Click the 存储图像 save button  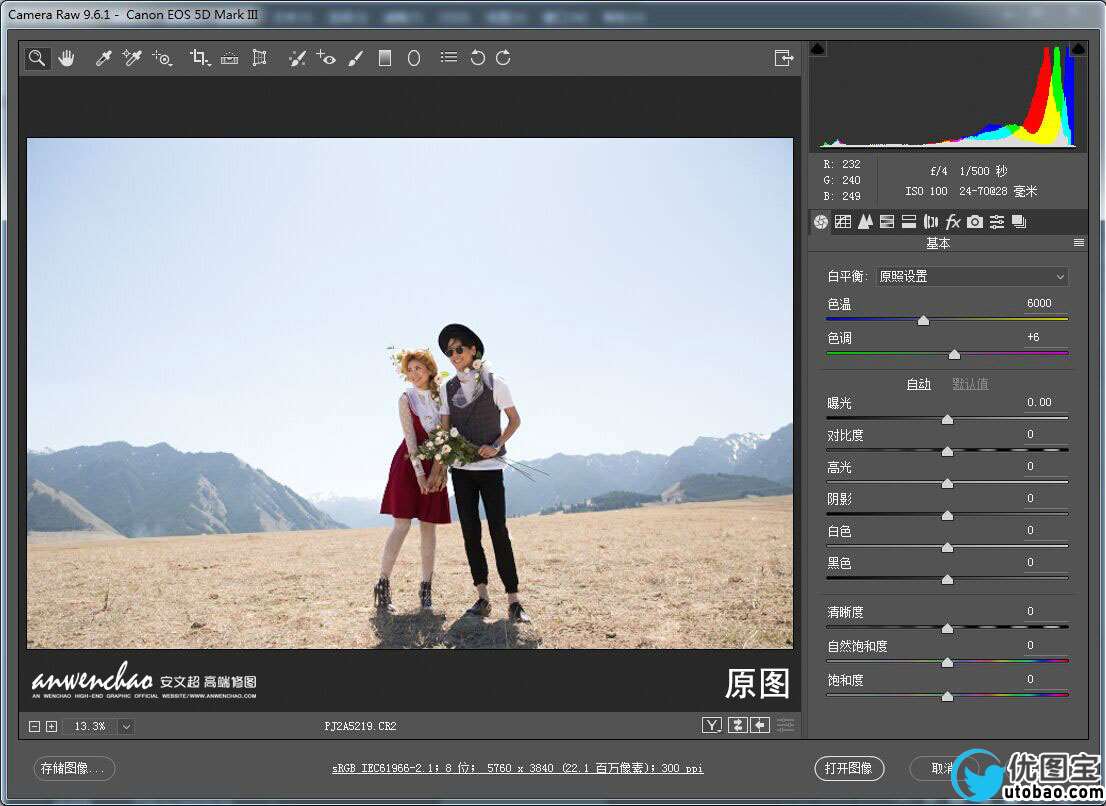75,768
